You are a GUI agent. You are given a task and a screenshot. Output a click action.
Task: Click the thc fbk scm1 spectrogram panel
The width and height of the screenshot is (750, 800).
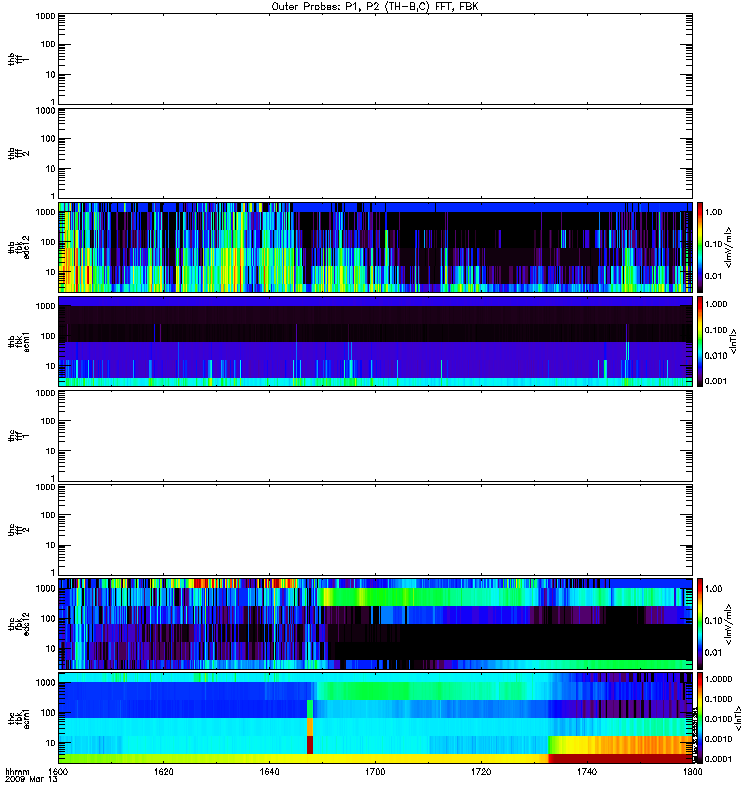pyautogui.click(x=376, y=718)
